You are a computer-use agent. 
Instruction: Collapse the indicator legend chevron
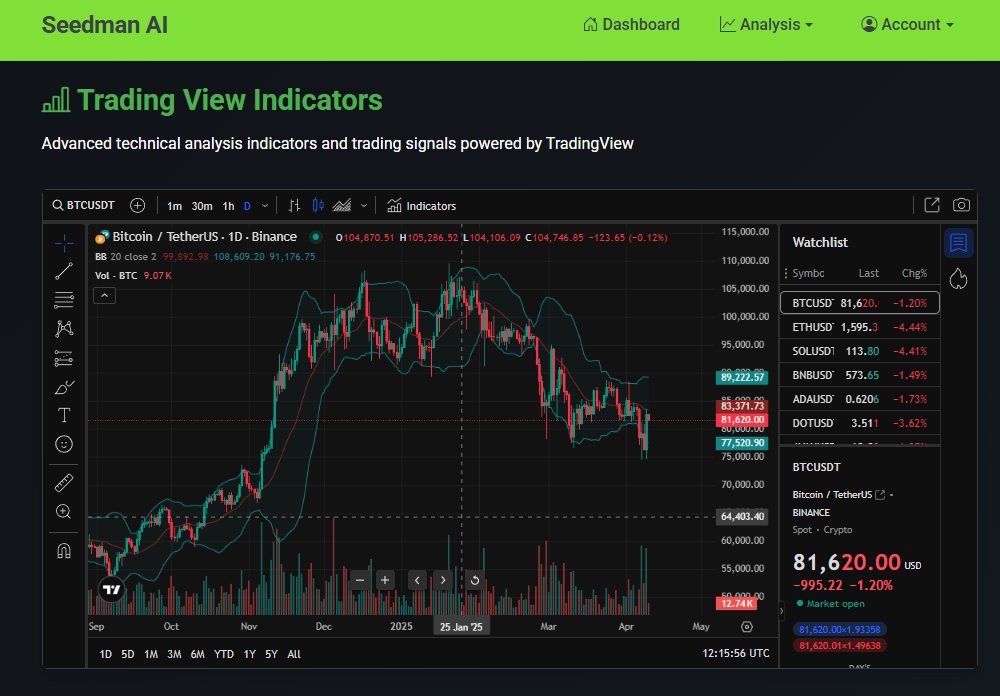coord(105,295)
